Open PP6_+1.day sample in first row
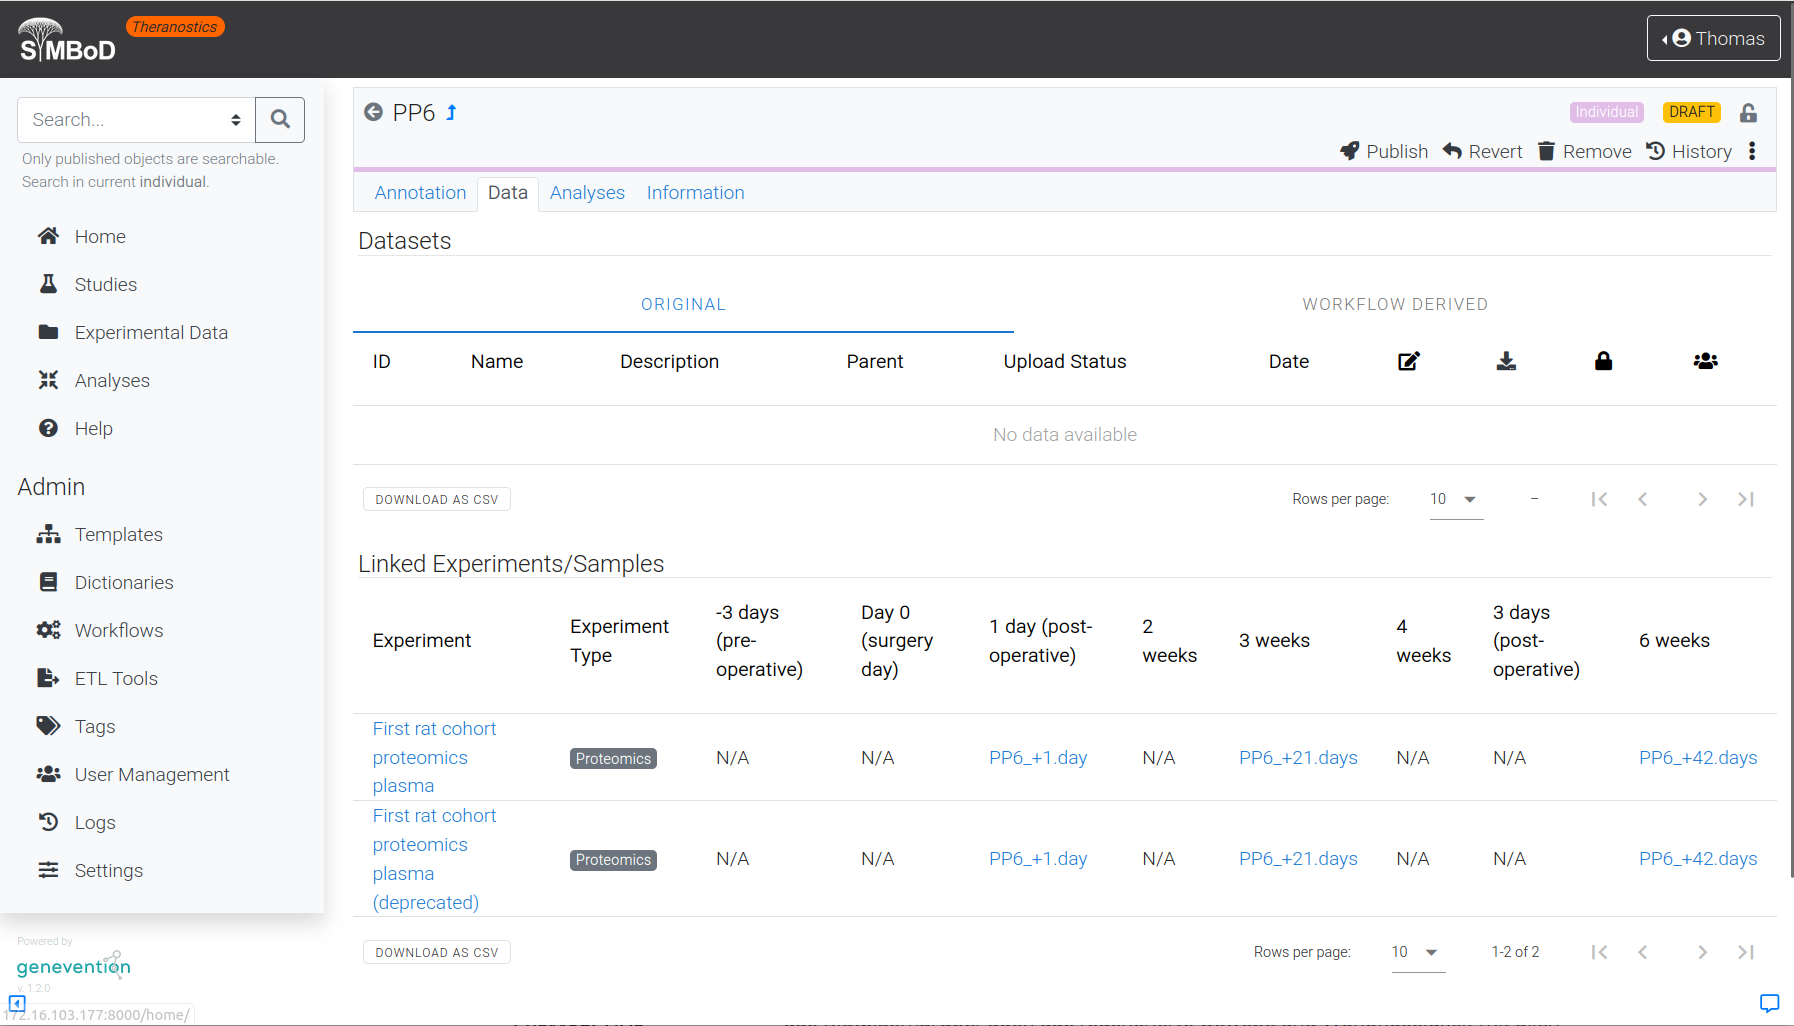The width and height of the screenshot is (1794, 1026). click(1038, 758)
